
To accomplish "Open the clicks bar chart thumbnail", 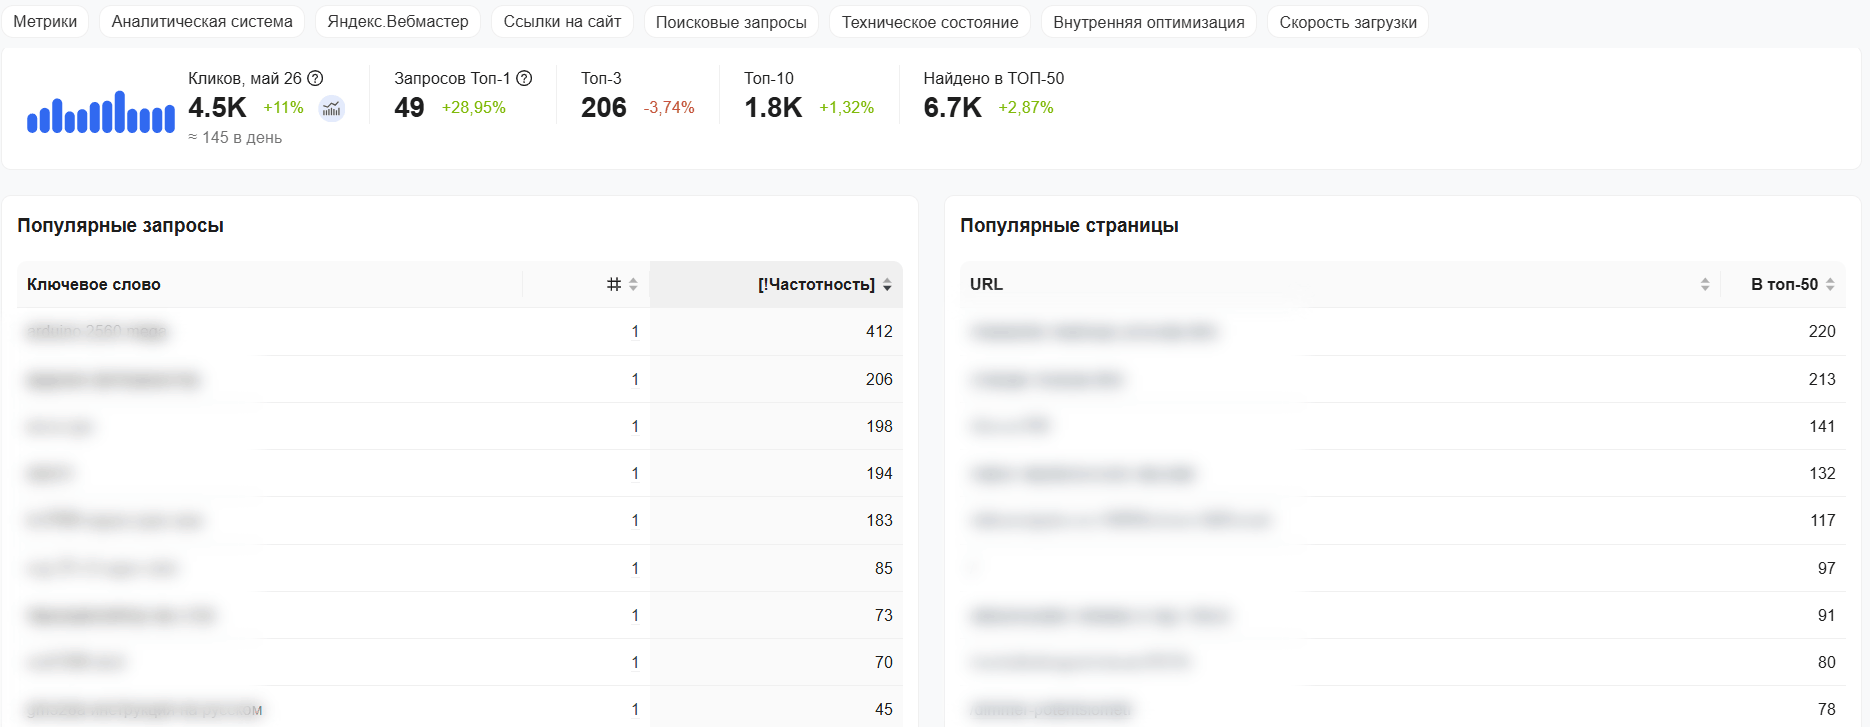I will click(101, 111).
